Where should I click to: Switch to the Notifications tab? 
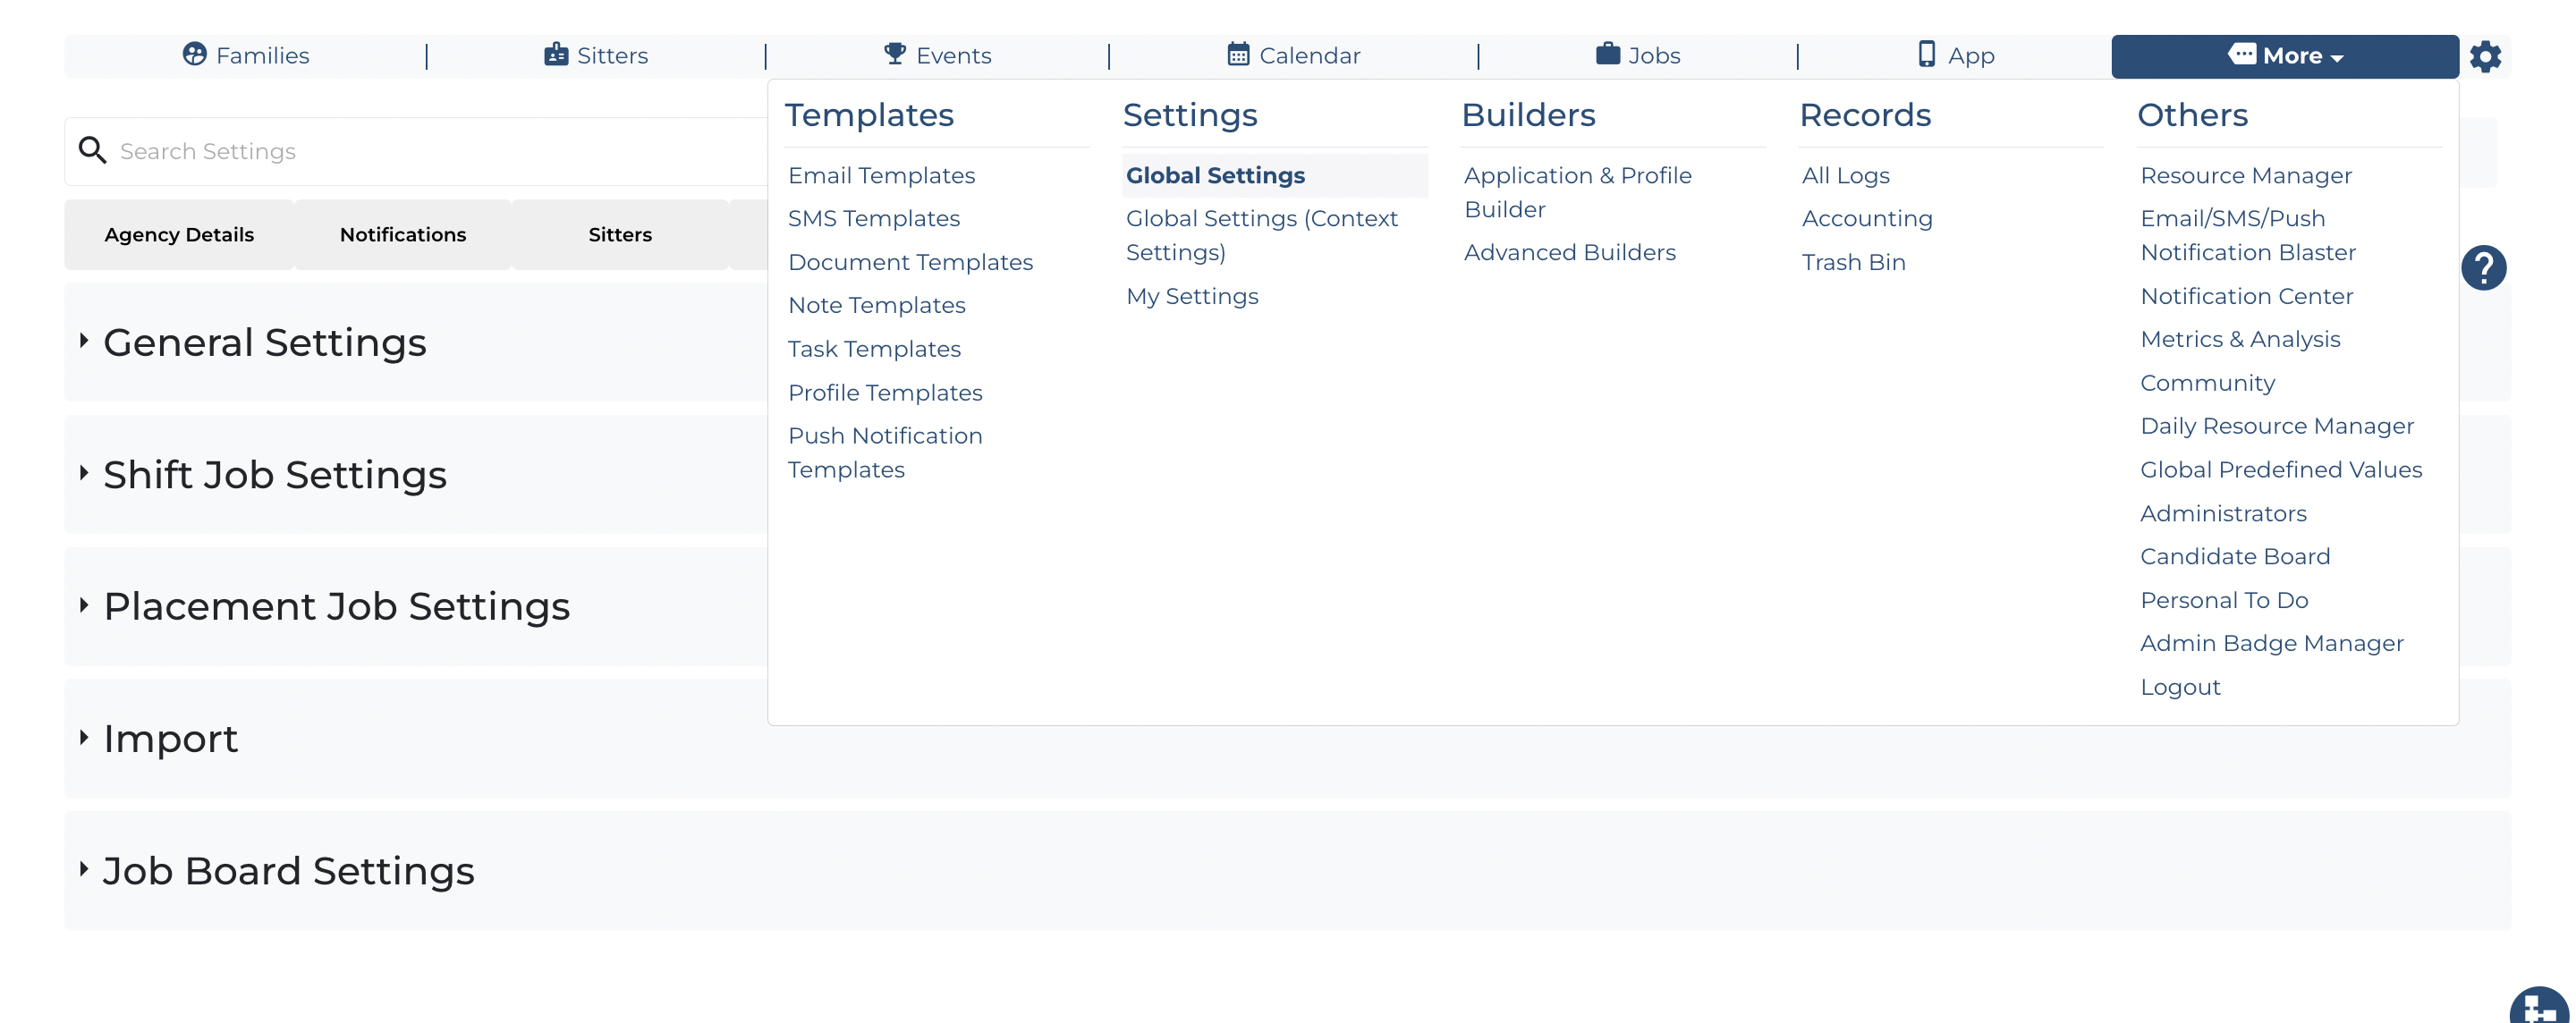(403, 235)
